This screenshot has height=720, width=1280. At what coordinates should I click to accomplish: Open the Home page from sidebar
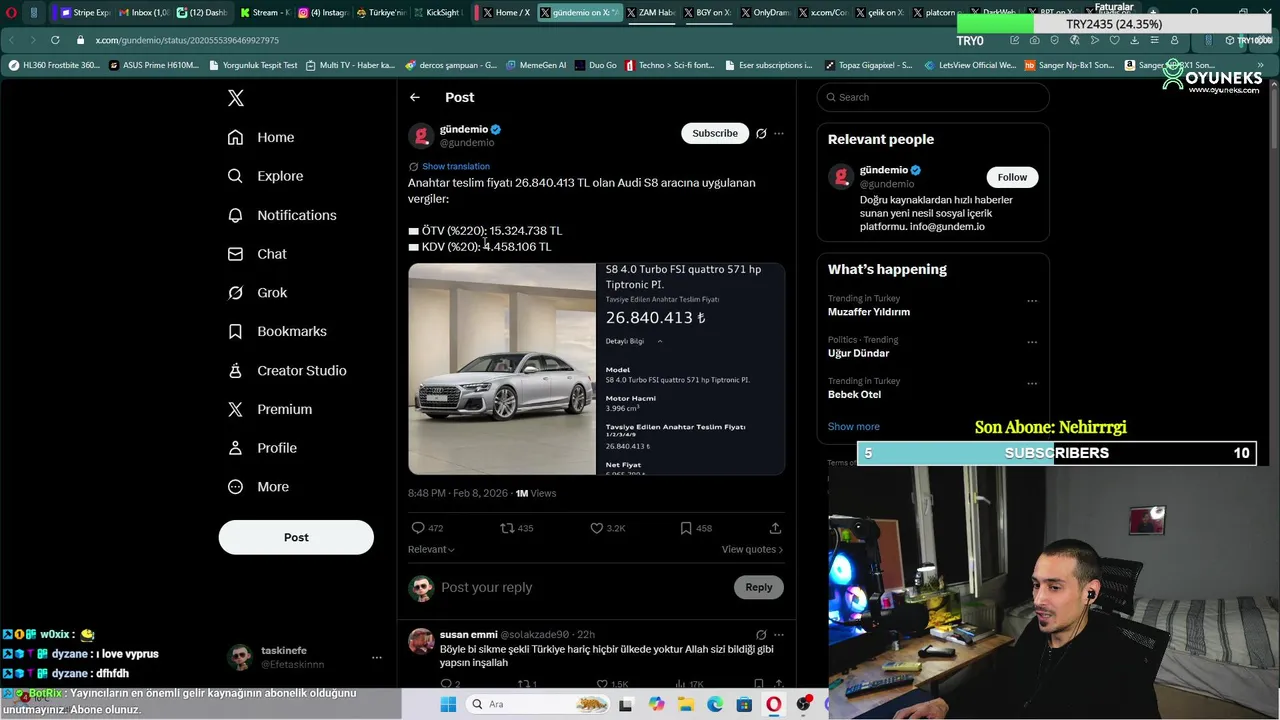pos(261,137)
